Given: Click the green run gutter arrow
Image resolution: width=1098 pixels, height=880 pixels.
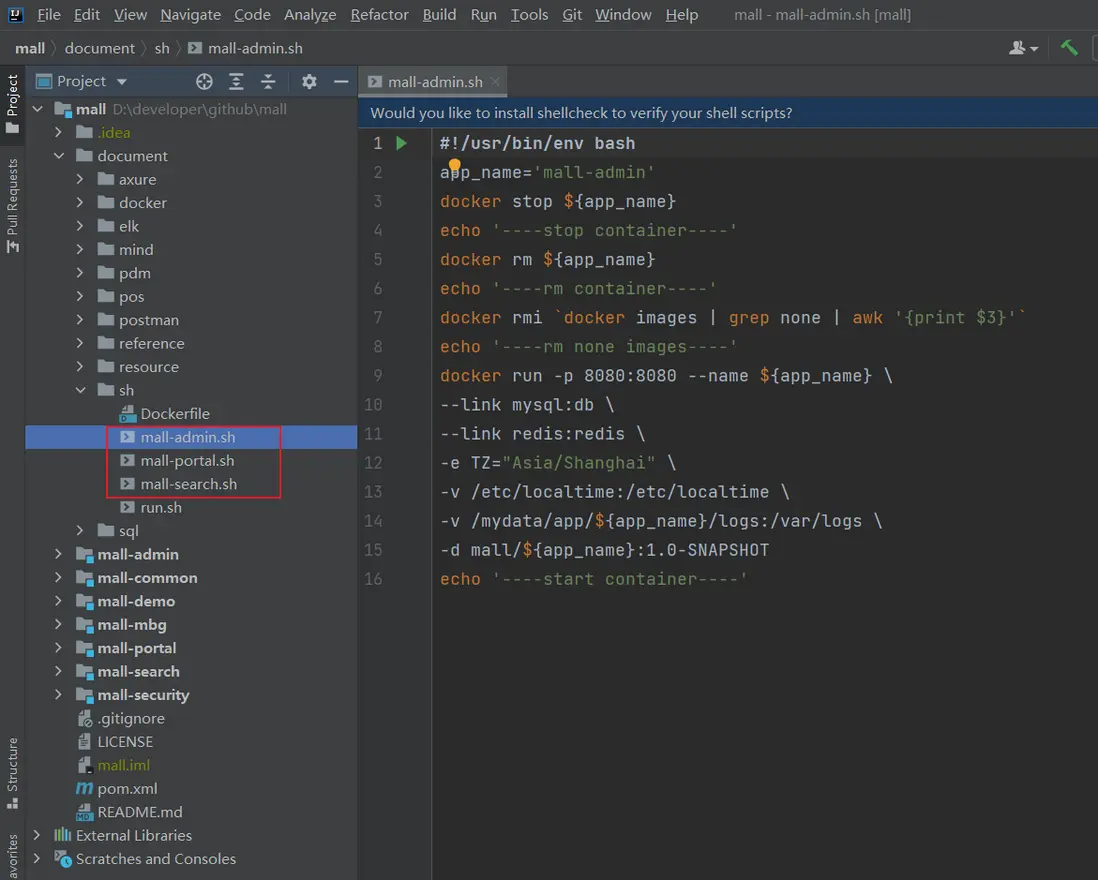Looking at the screenshot, I should pyautogui.click(x=401, y=143).
